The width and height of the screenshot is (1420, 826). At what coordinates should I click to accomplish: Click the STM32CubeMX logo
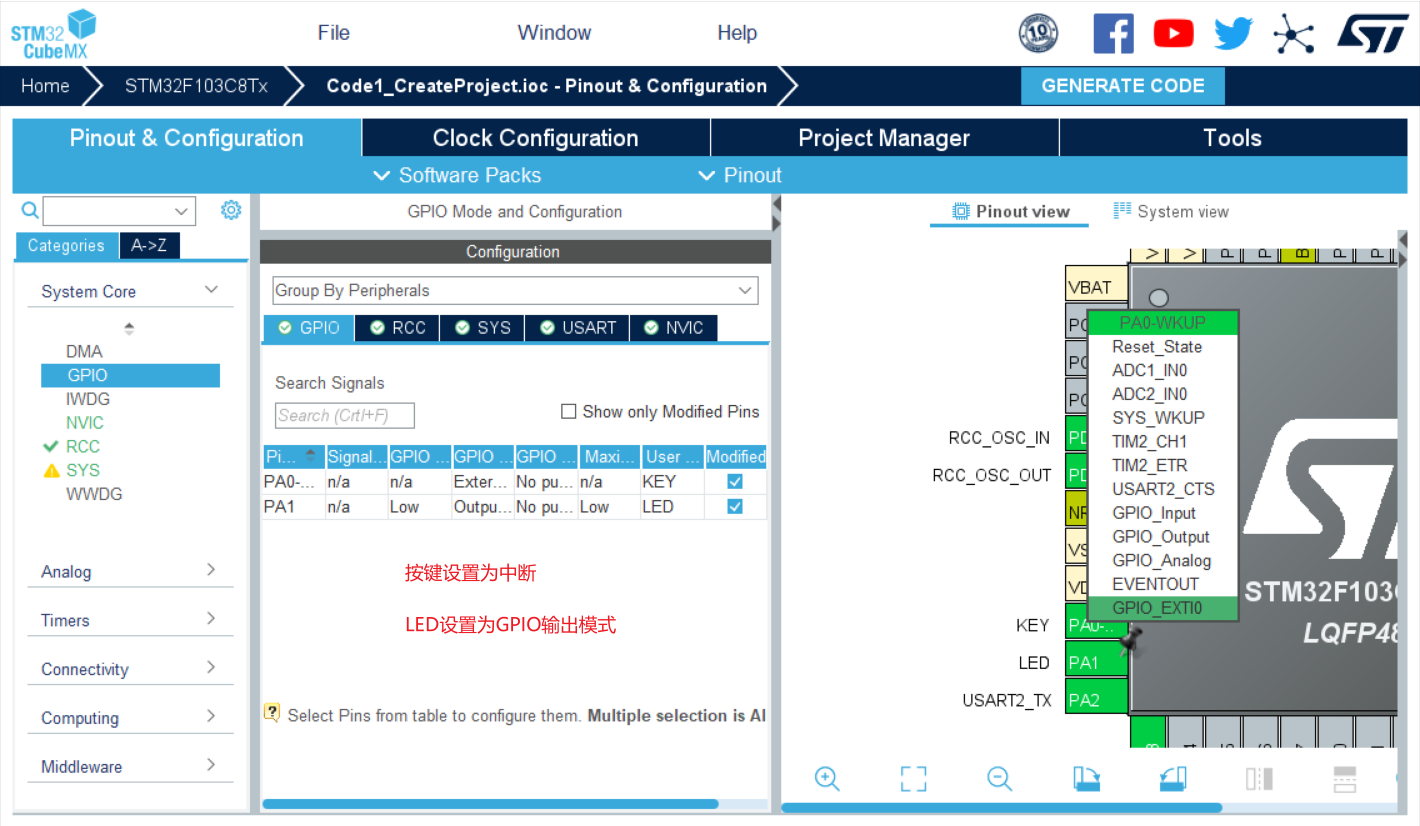(54, 34)
